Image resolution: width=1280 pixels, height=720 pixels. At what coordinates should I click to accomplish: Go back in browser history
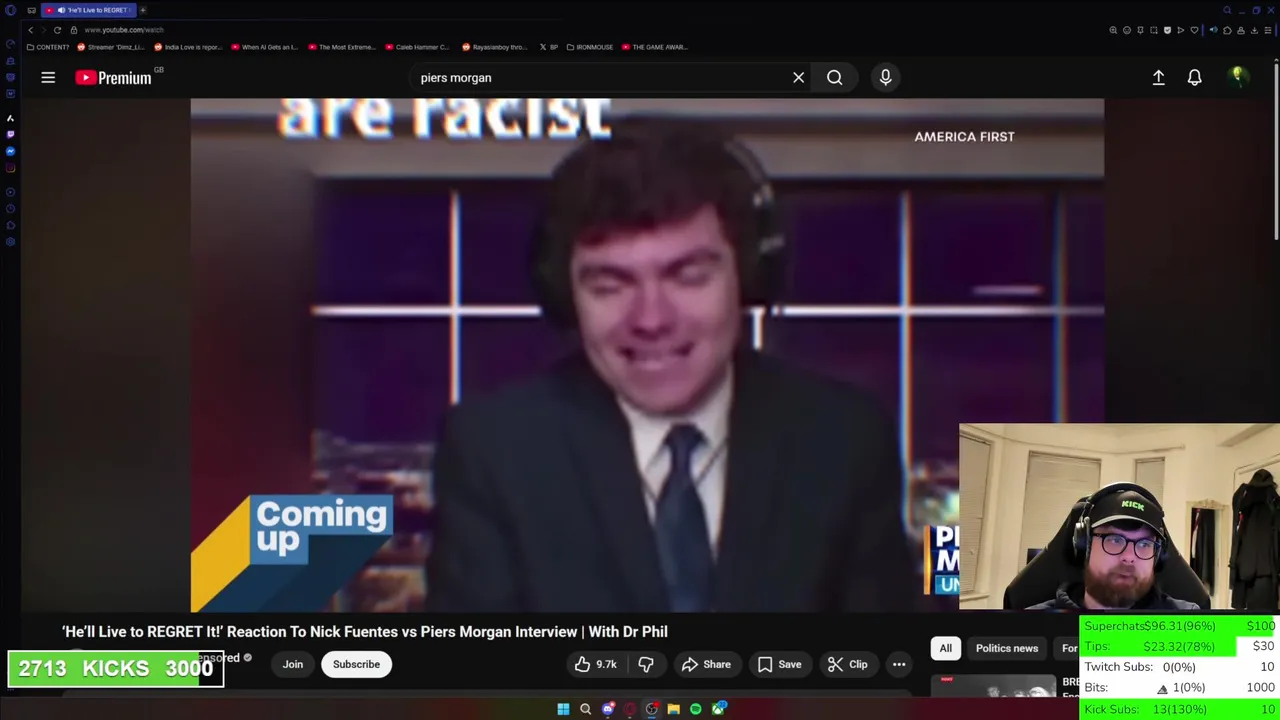pos(30,30)
